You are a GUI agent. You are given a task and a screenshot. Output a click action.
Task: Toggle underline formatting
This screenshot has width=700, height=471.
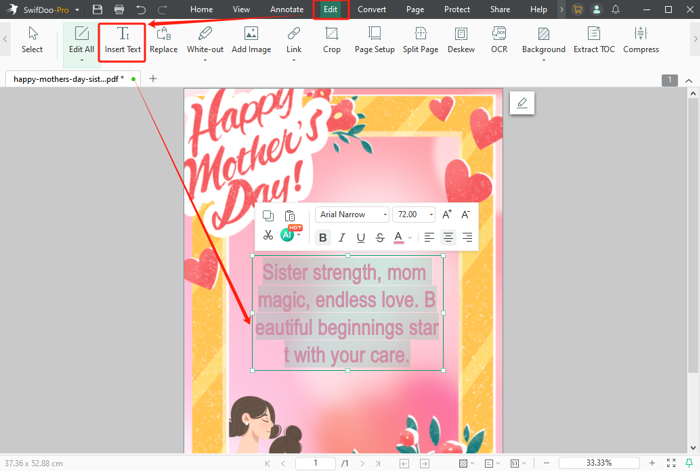361,238
